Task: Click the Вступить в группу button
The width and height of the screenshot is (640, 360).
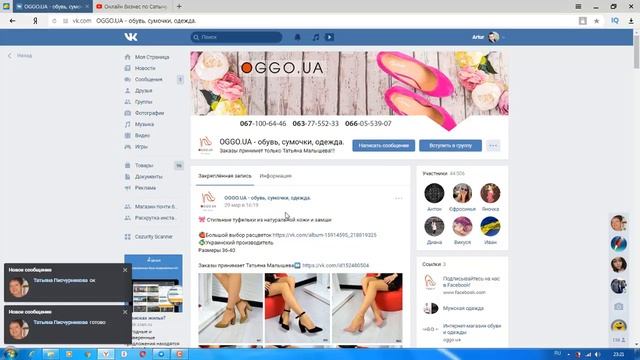Action: pos(450,145)
